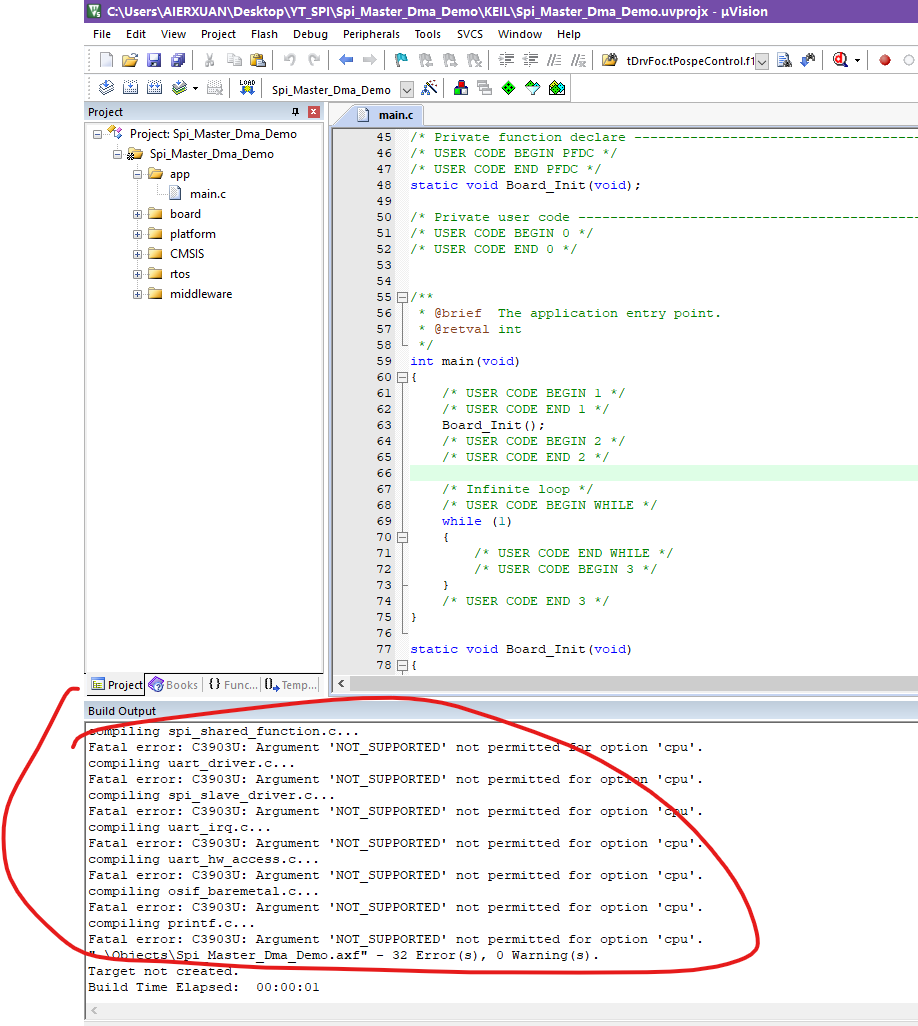The height and width of the screenshot is (1026, 918).
Task: Collapse the Spi_Master_Dma_Demo target node
Action: [117, 154]
